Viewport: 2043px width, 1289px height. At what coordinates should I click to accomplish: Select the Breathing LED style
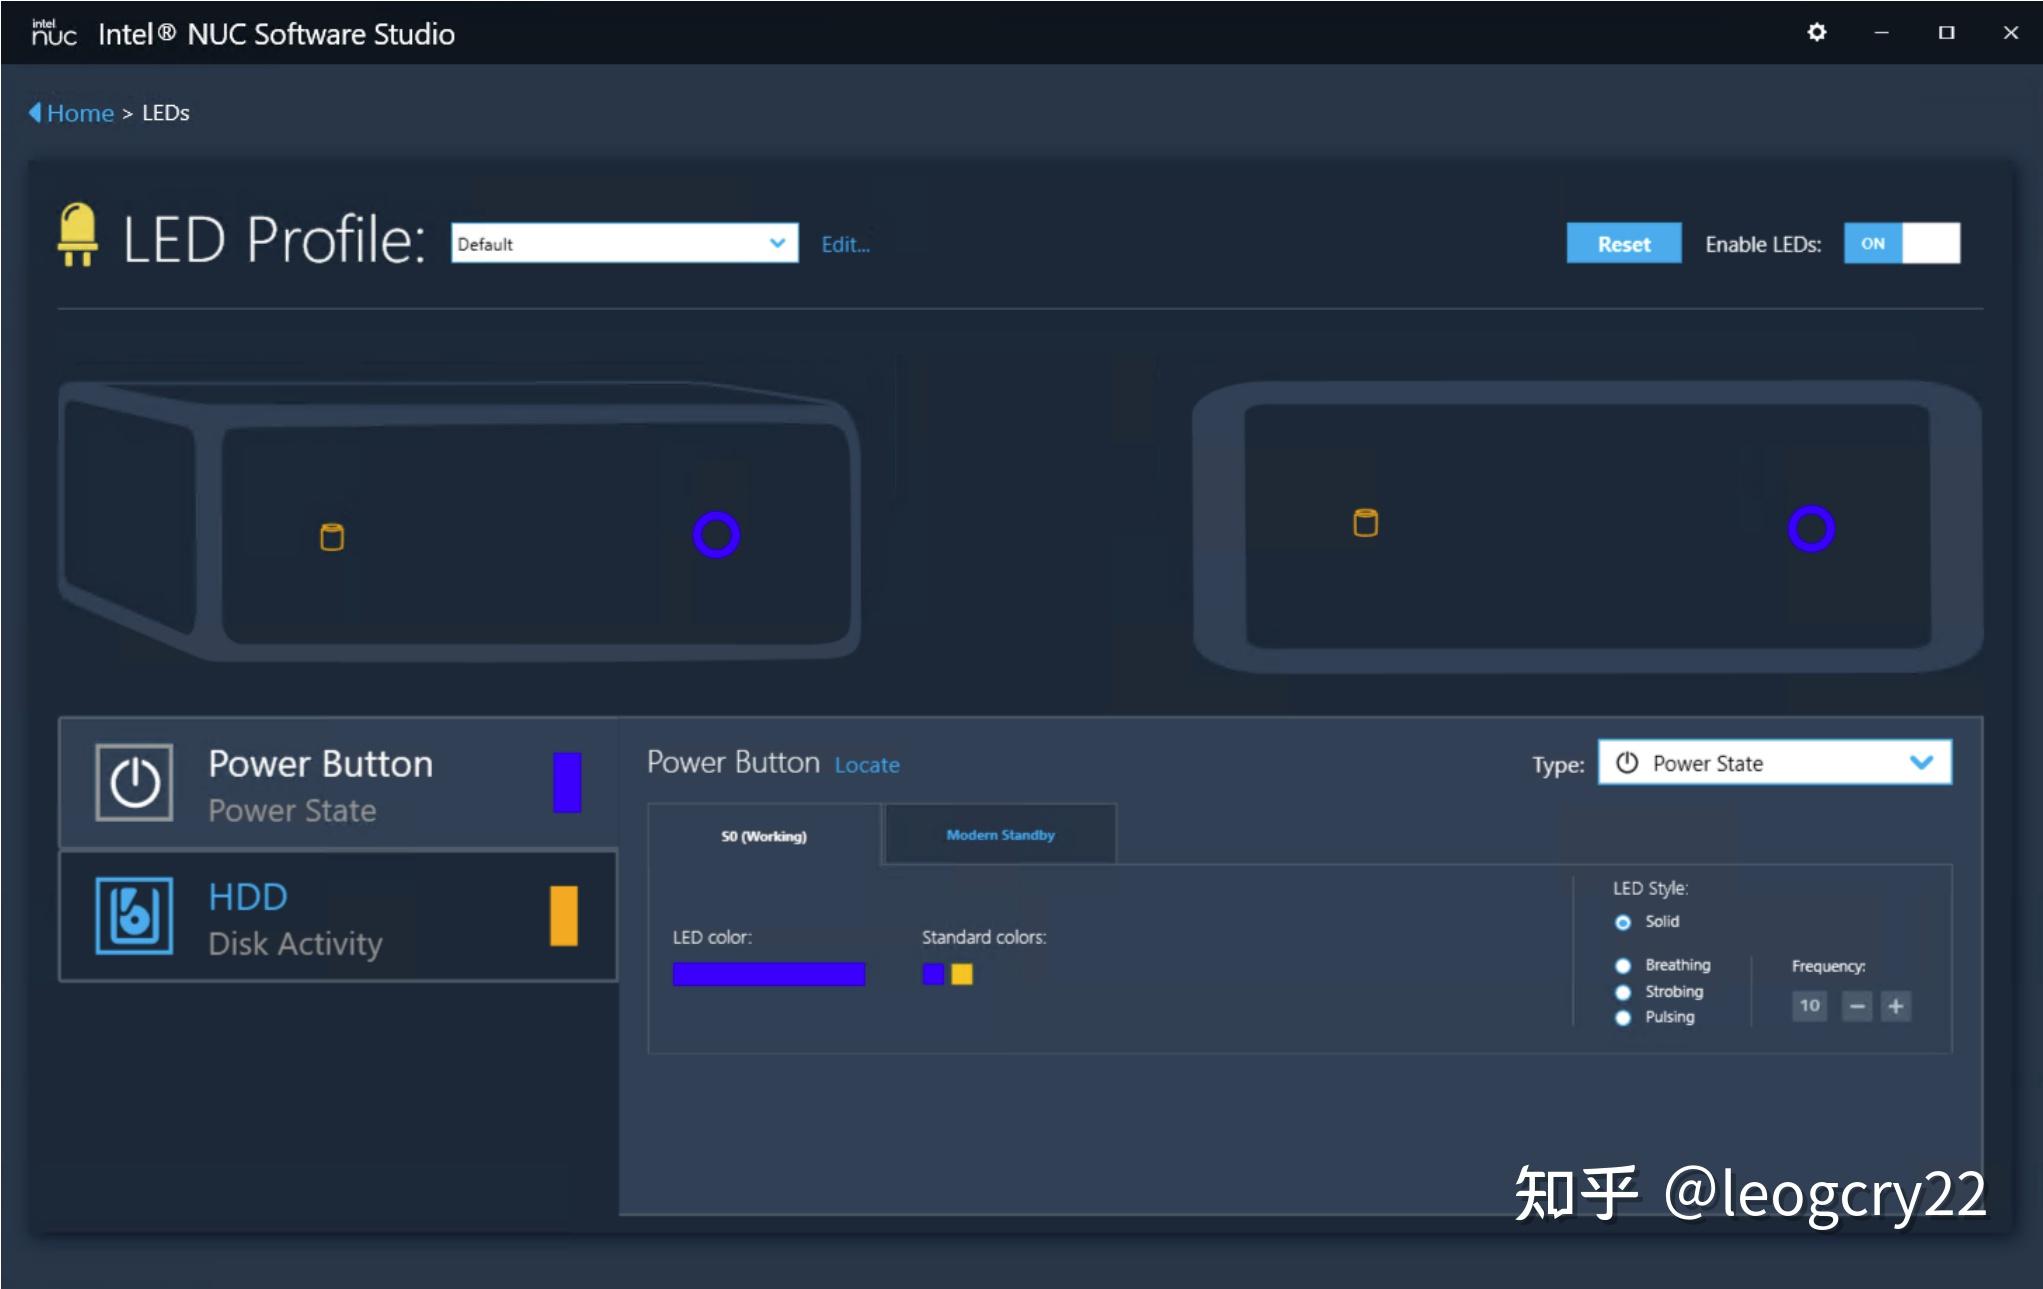click(1623, 966)
